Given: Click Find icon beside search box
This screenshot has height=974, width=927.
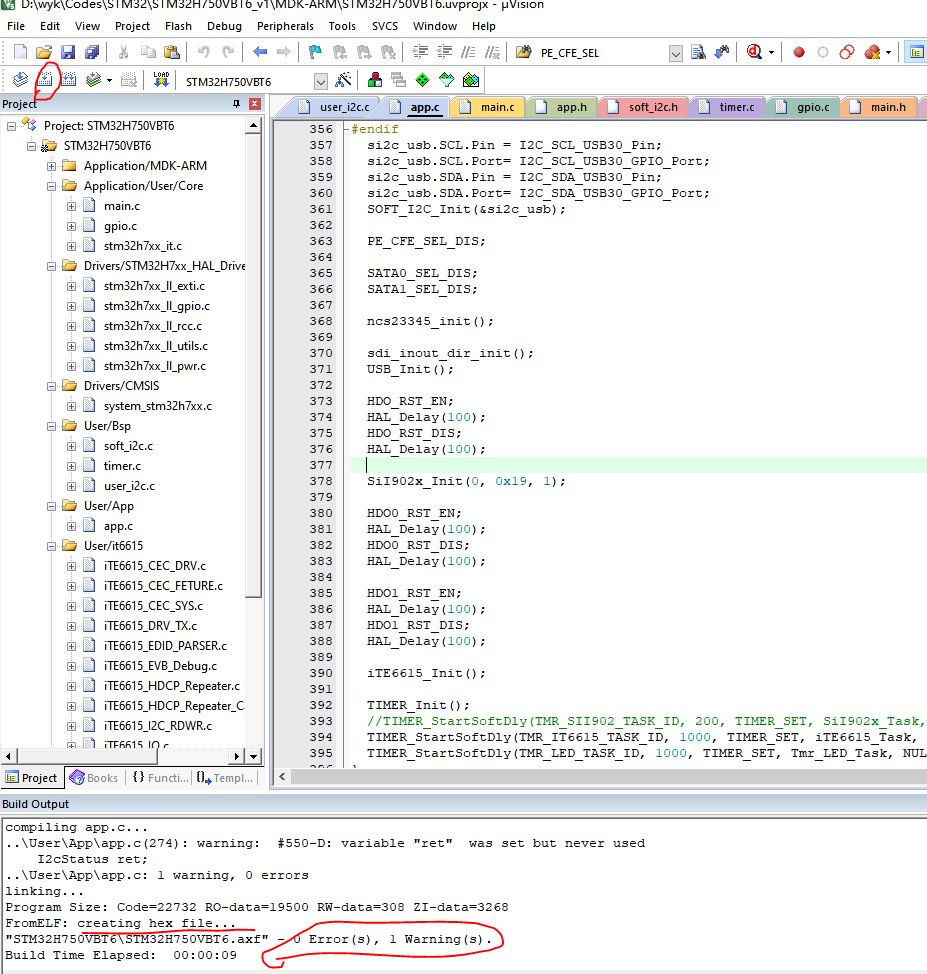Looking at the screenshot, I should click(x=698, y=52).
